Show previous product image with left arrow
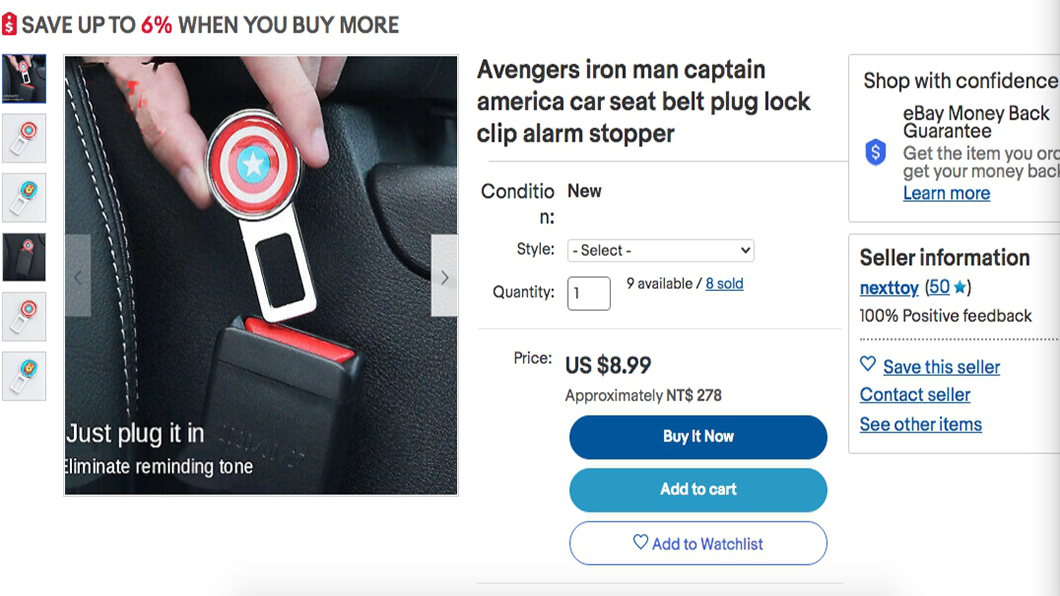The width and height of the screenshot is (1060, 596). click(x=78, y=277)
